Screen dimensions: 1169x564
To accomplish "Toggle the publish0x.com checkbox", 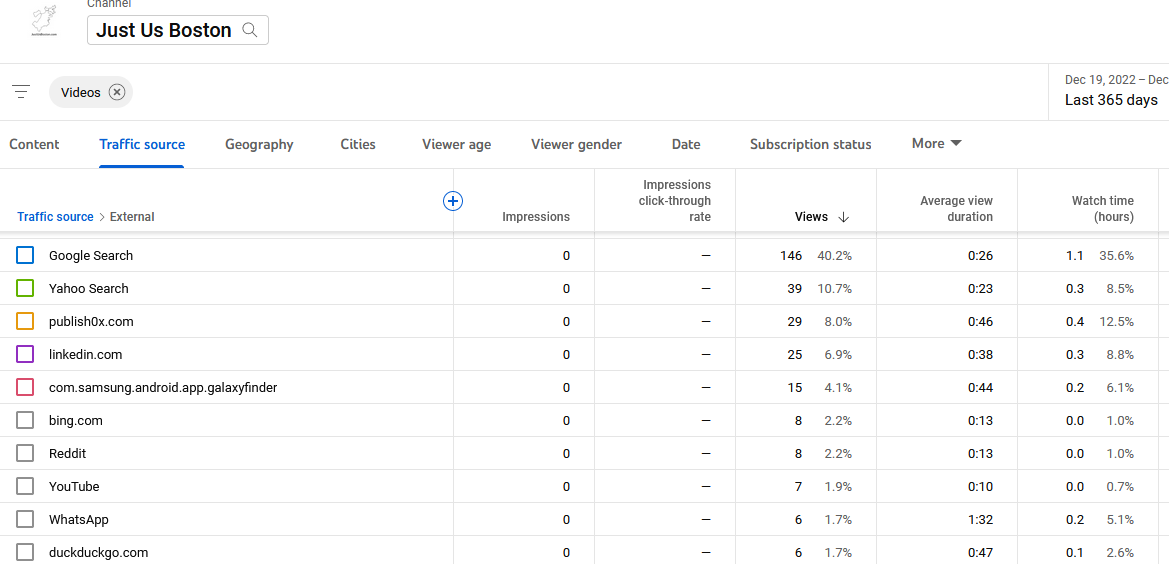I will [25, 321].
